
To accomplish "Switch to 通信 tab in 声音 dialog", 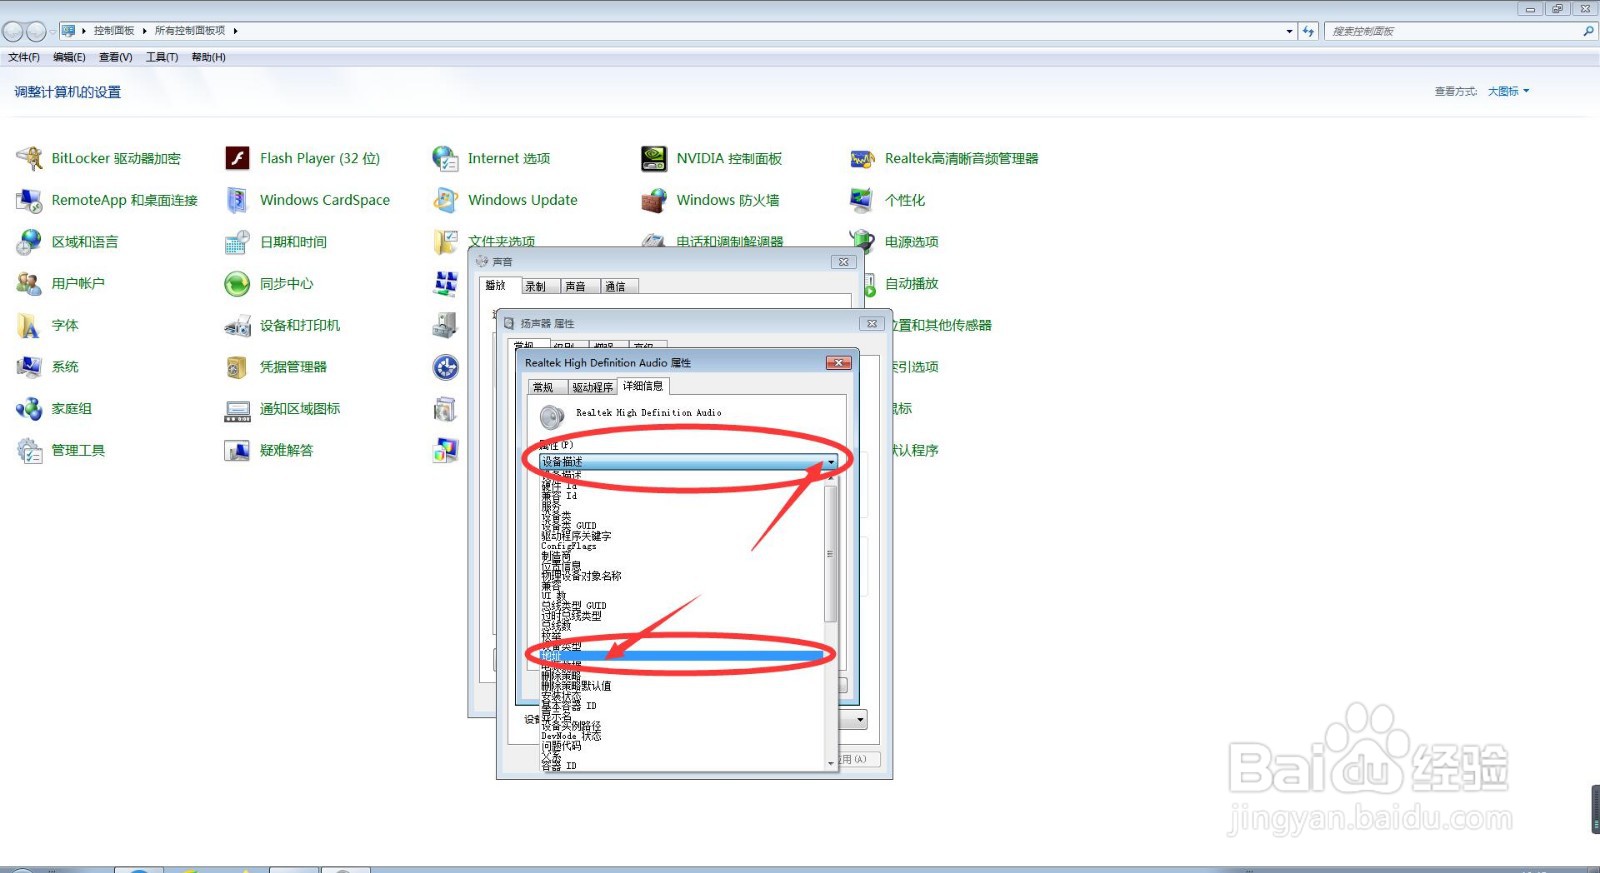I will [x=617, y=286].
